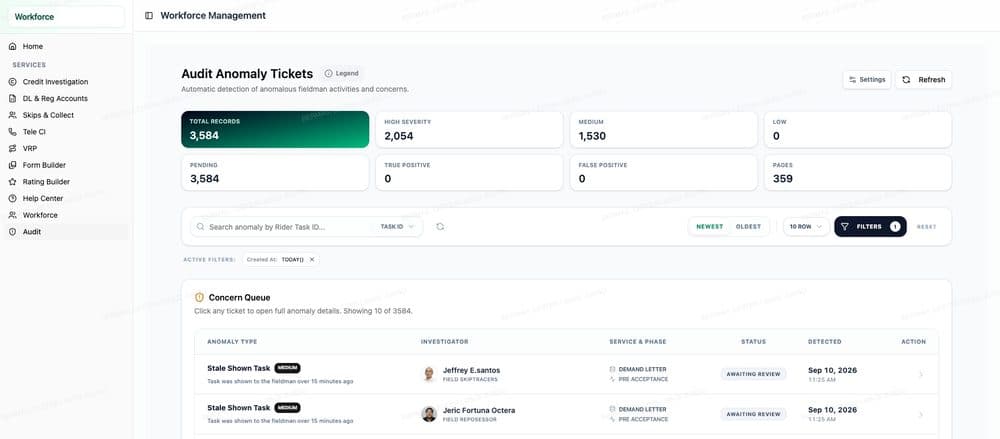Open the Settings button
1000x439 pixels.
(x=867, y=80)
